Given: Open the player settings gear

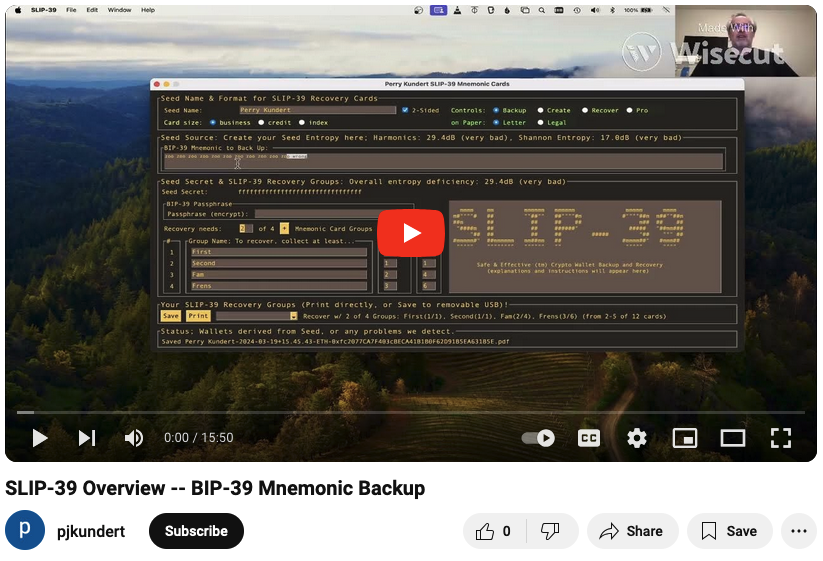Looking at the screenshot, I should tap(637, 438).
